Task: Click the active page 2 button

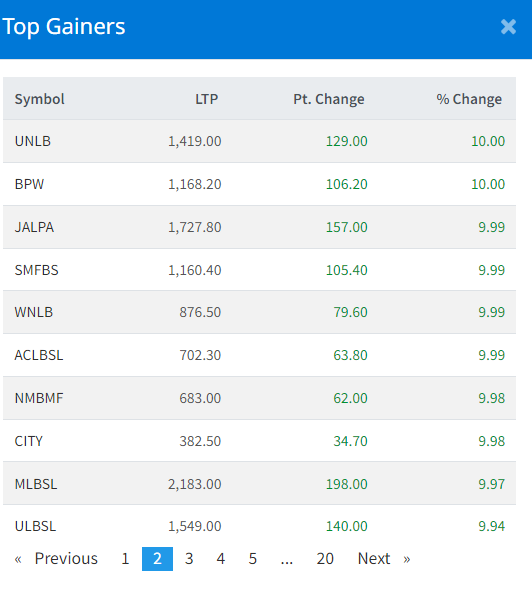Action: [x=157, y=559]
